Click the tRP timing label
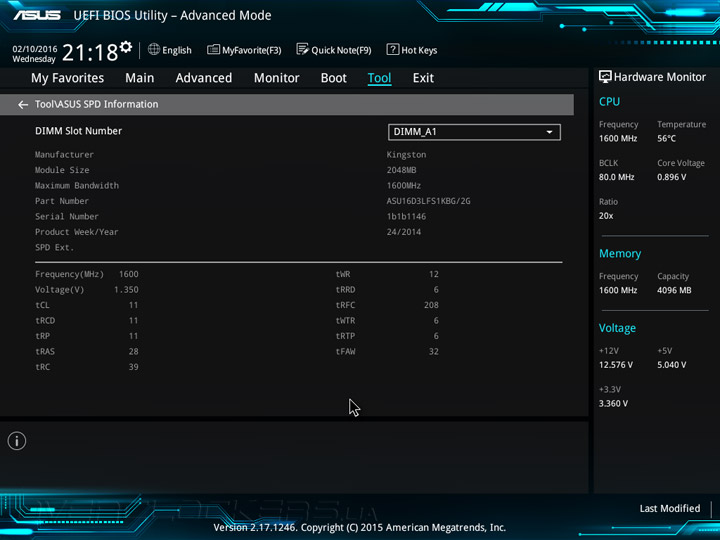 tap(42, 336)
